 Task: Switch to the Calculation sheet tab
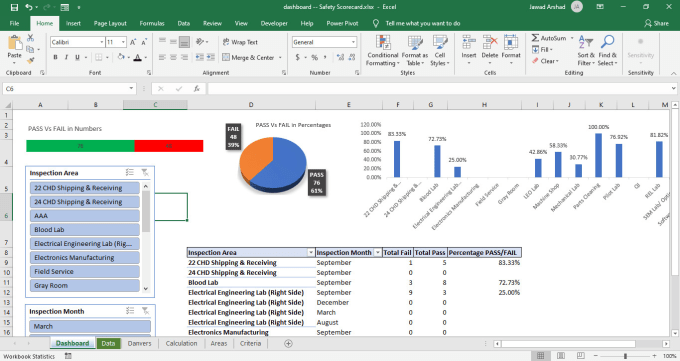point(181,343)
